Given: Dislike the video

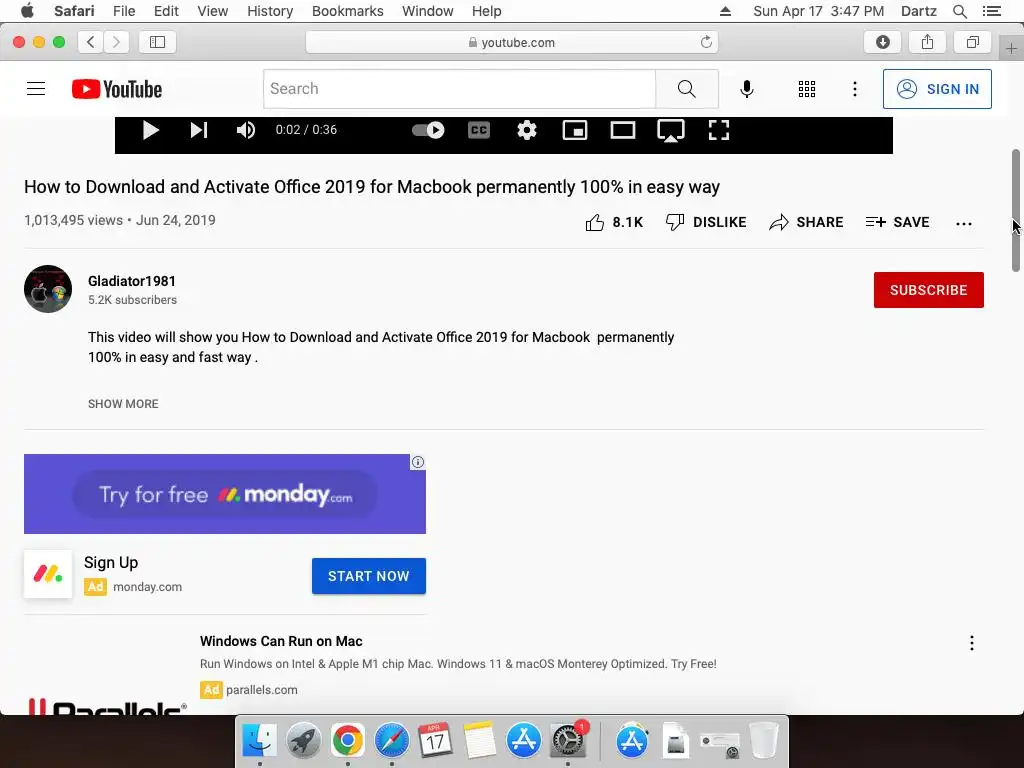Looking at the screenshot, I should point(706,222).
